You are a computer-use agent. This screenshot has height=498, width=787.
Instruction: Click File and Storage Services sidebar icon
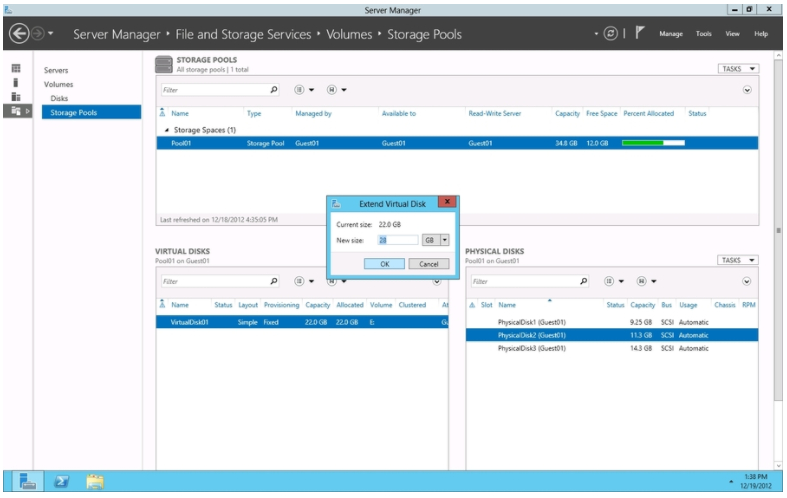pyautogui.click(x=16, y=111)
